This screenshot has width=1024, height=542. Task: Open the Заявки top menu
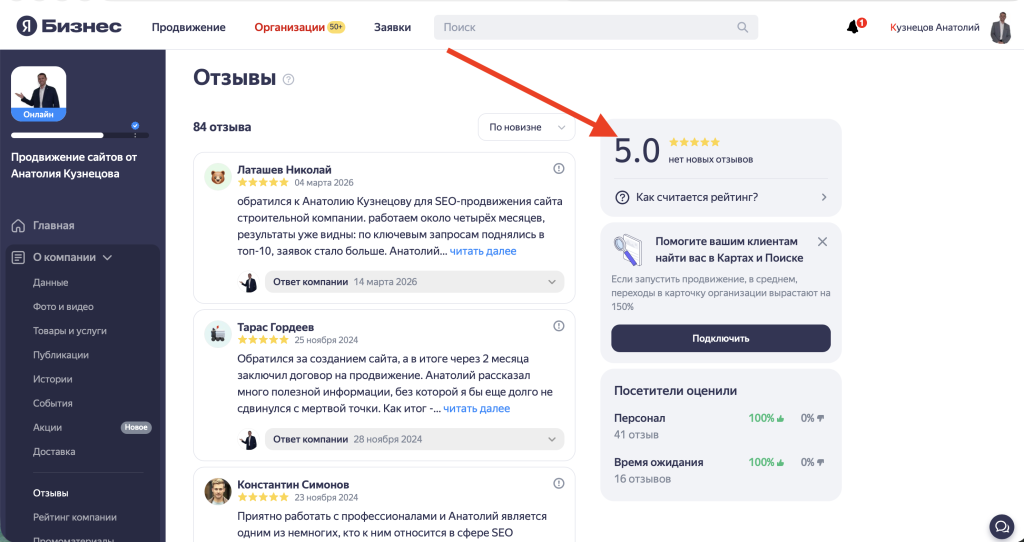pos(392,27)
